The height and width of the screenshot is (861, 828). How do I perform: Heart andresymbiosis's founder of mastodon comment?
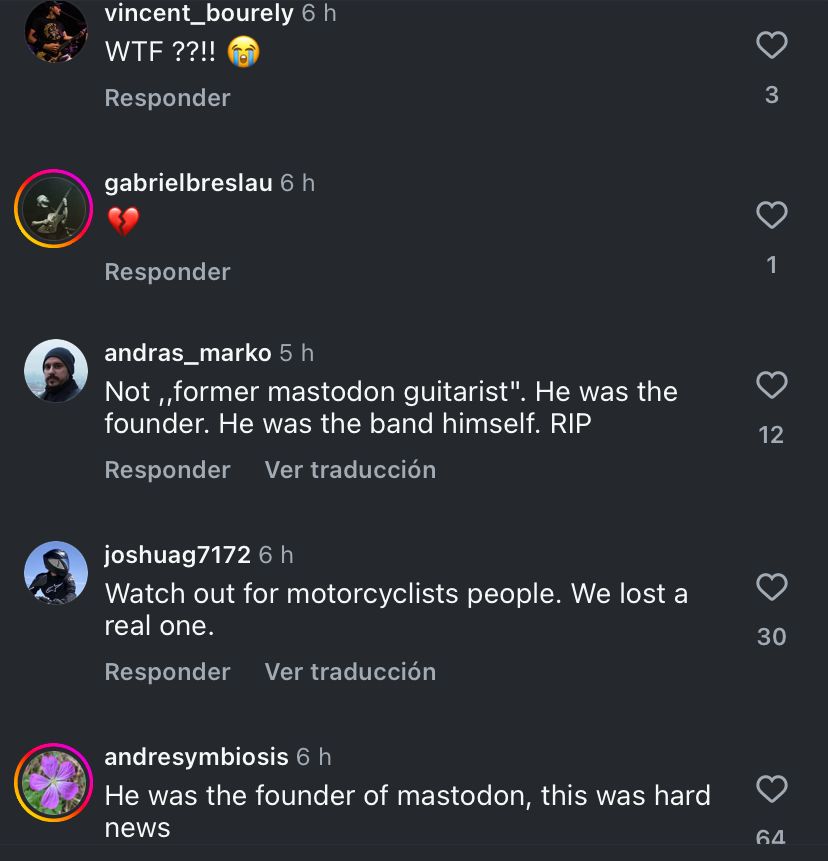(771, 789)
